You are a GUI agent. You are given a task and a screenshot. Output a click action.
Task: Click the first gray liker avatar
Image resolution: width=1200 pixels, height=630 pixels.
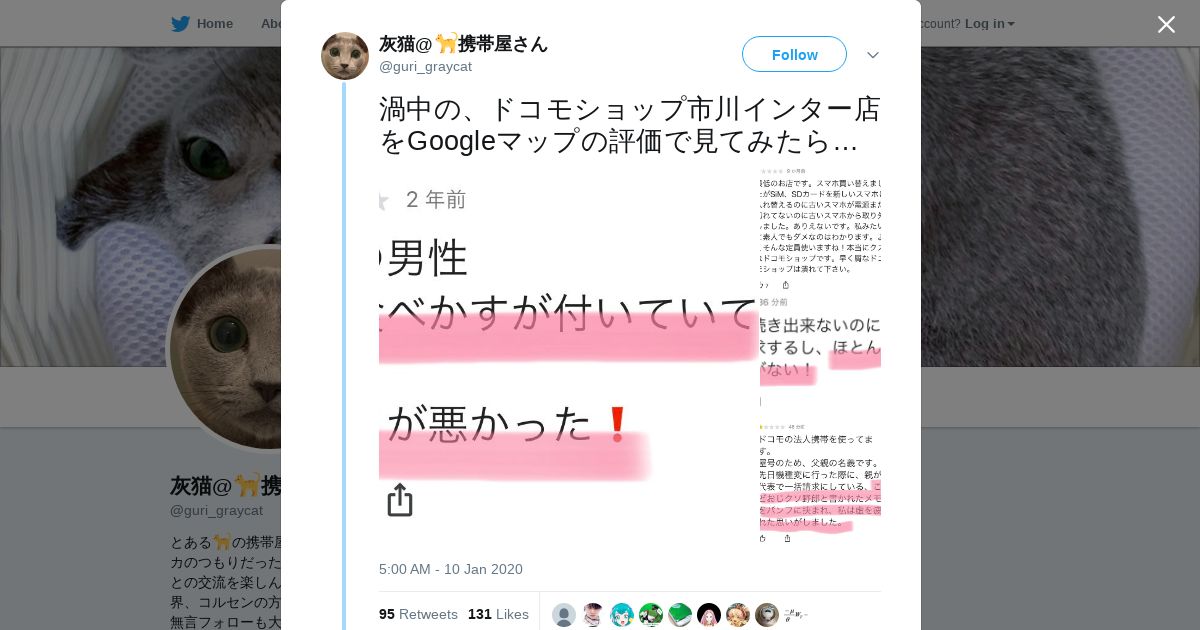564,615
